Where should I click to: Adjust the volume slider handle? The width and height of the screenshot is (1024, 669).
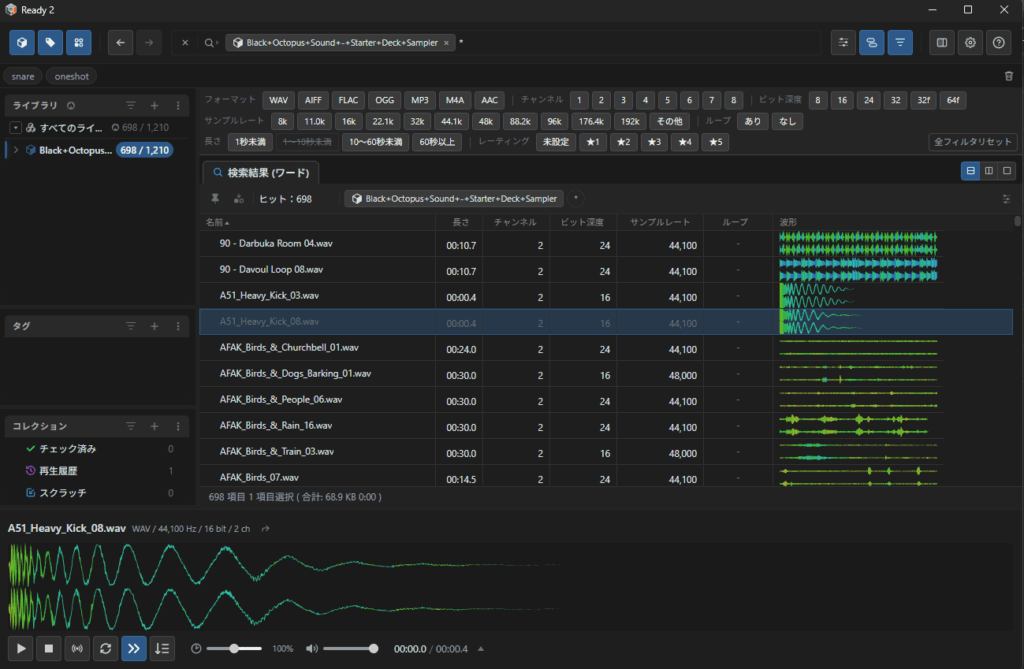pos(374,649)
